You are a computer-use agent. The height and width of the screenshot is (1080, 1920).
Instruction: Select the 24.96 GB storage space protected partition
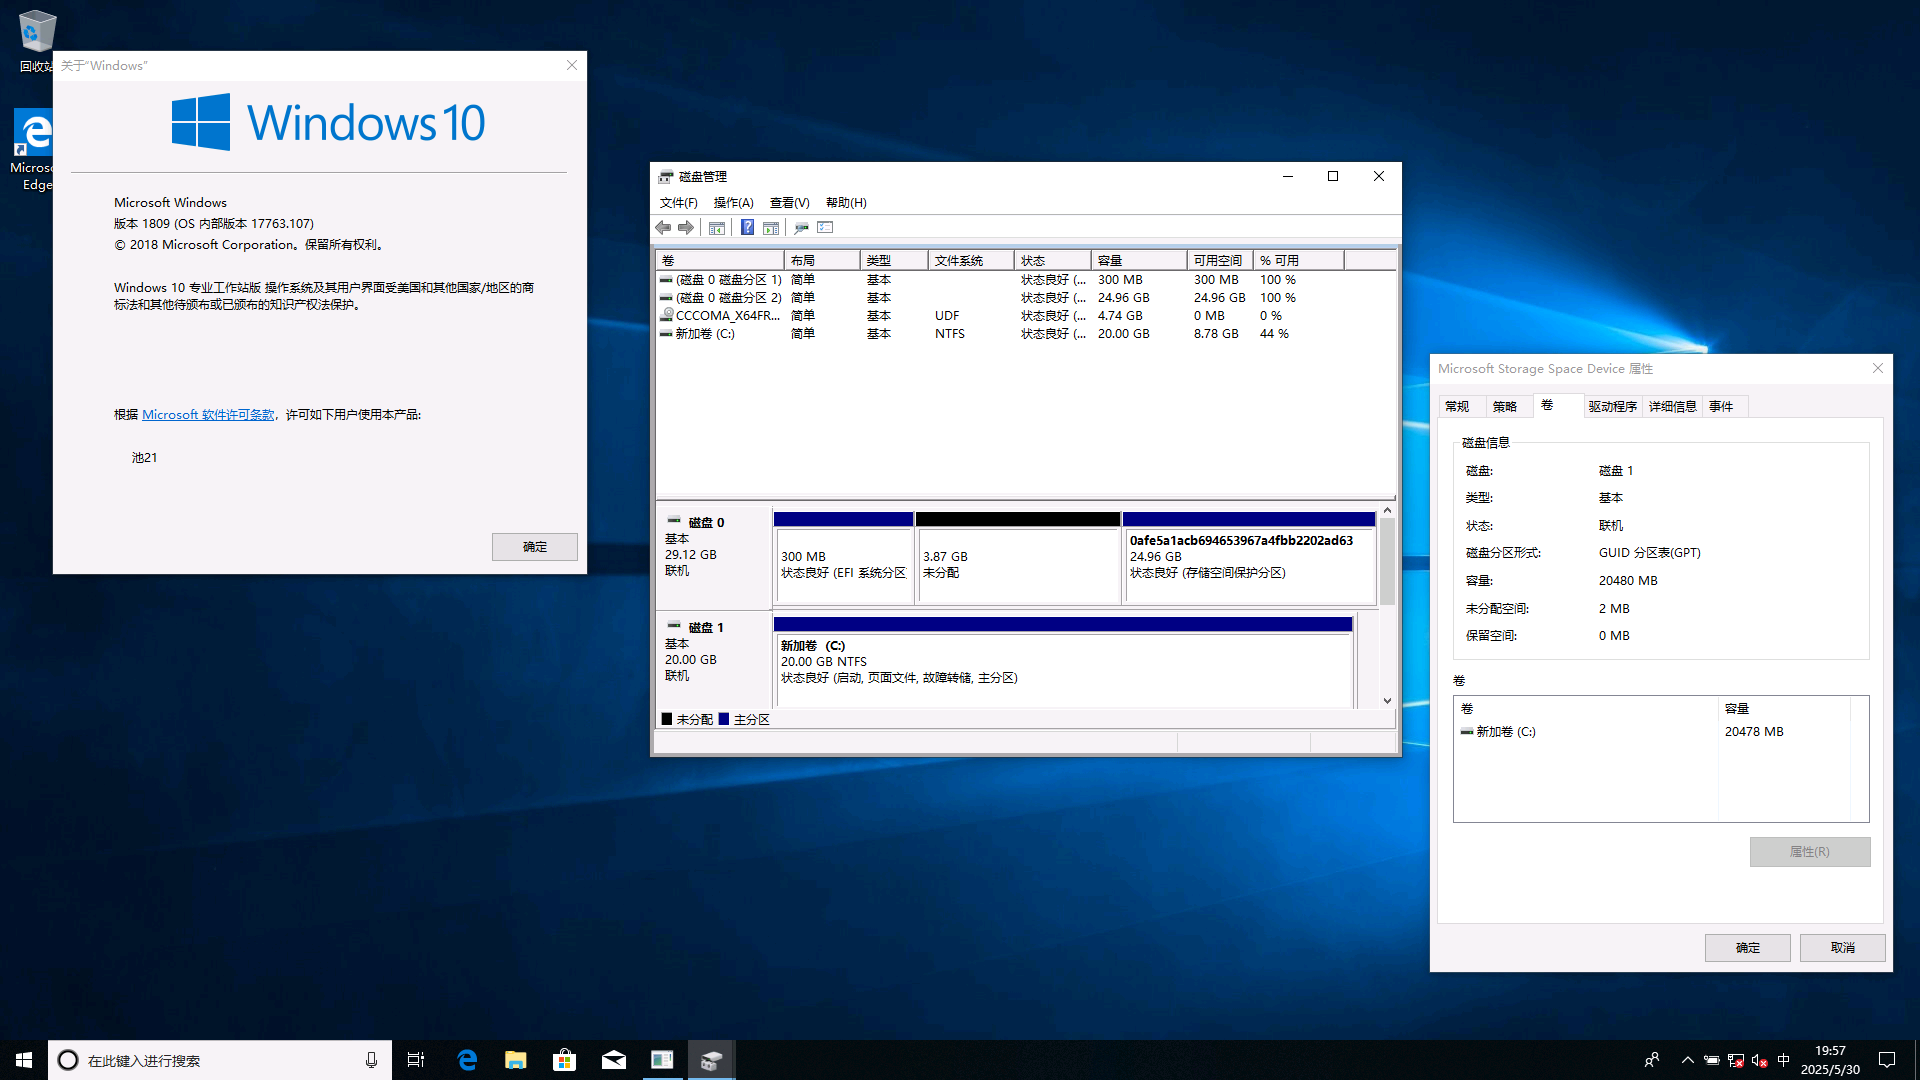[1249, 559]
